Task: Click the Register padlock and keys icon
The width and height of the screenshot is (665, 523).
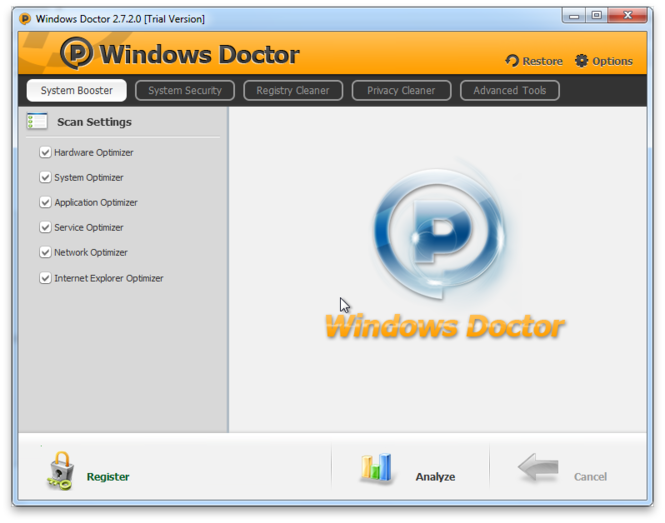Action: coord(61,471)
